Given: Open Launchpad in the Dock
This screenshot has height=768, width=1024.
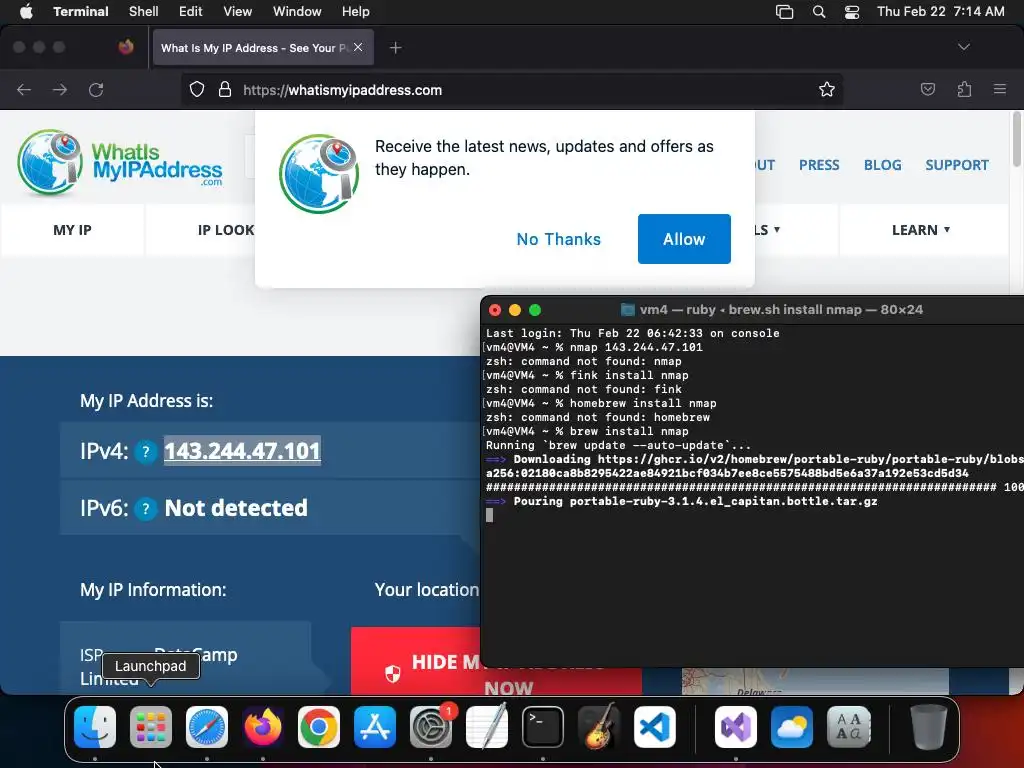Looking at the screenshot, I should coord(151,727).
